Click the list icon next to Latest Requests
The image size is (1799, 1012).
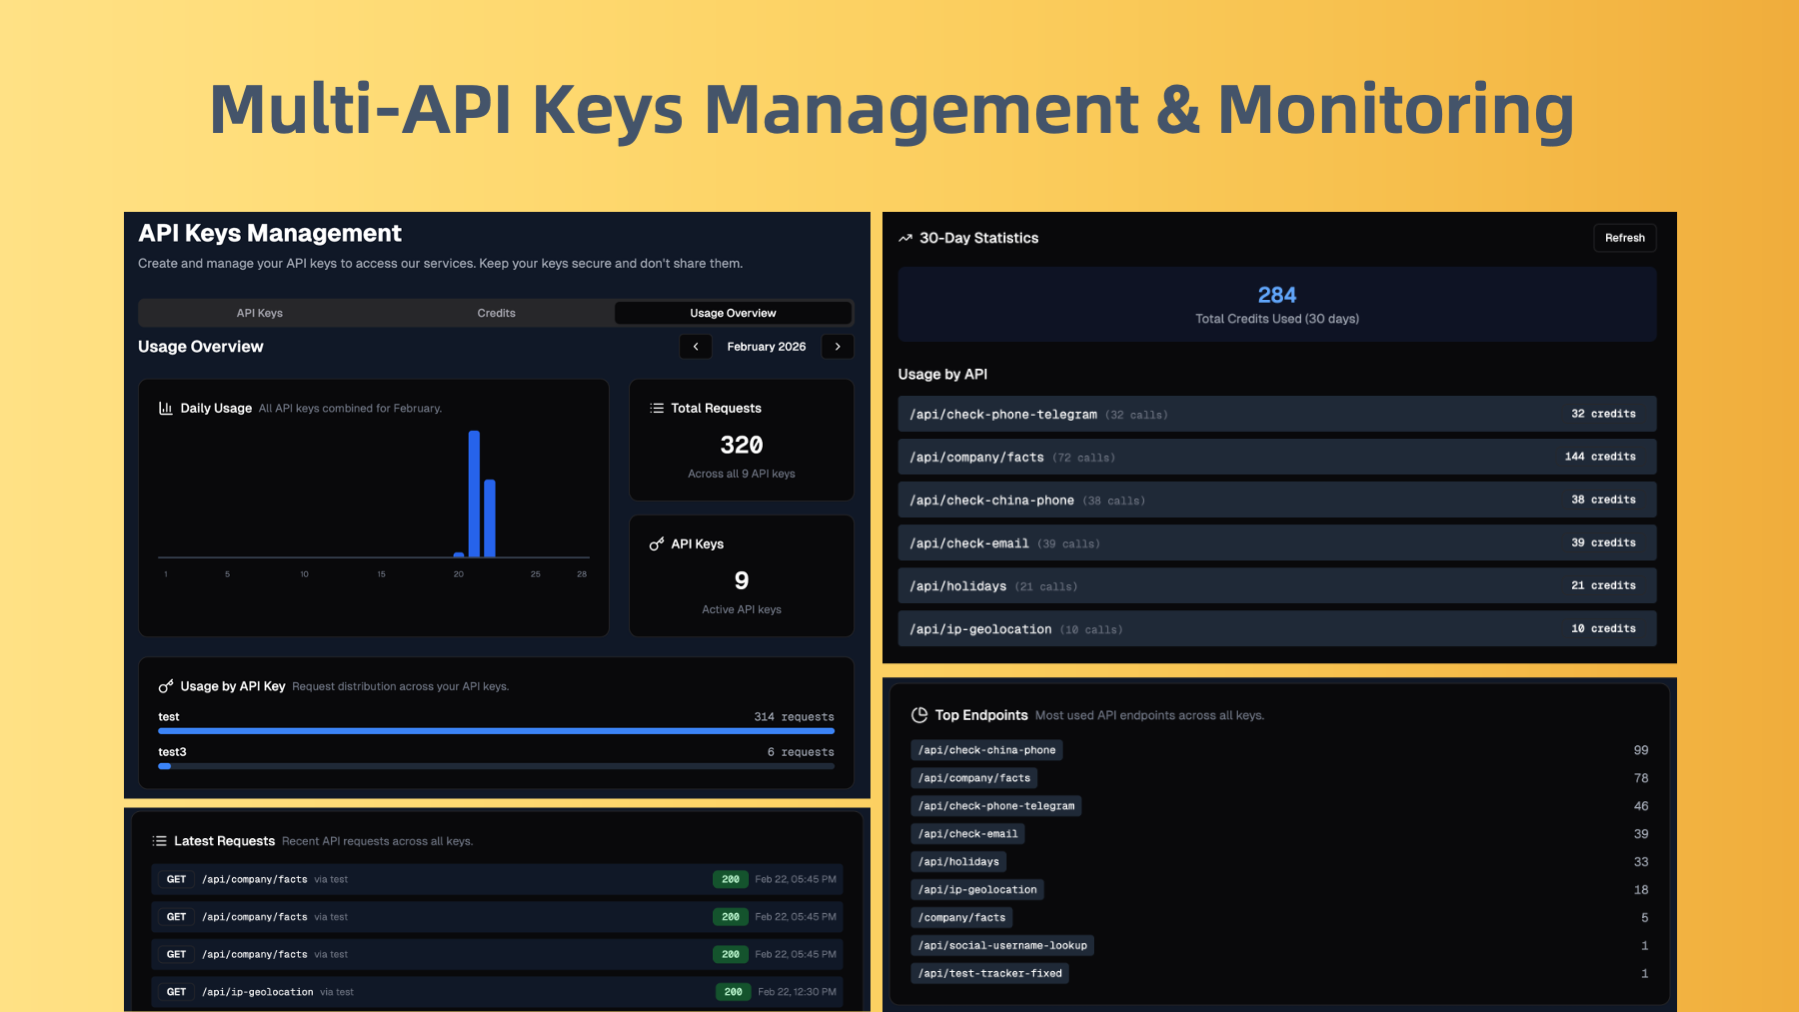[x=157, y=840]
